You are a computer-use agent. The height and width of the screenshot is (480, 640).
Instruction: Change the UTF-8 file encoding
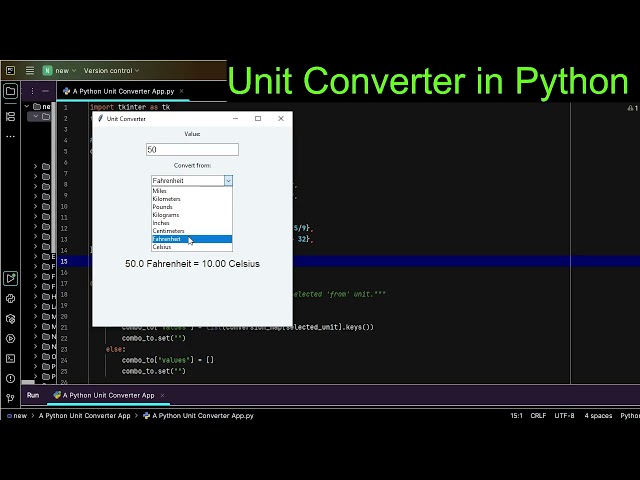[564, 416]
